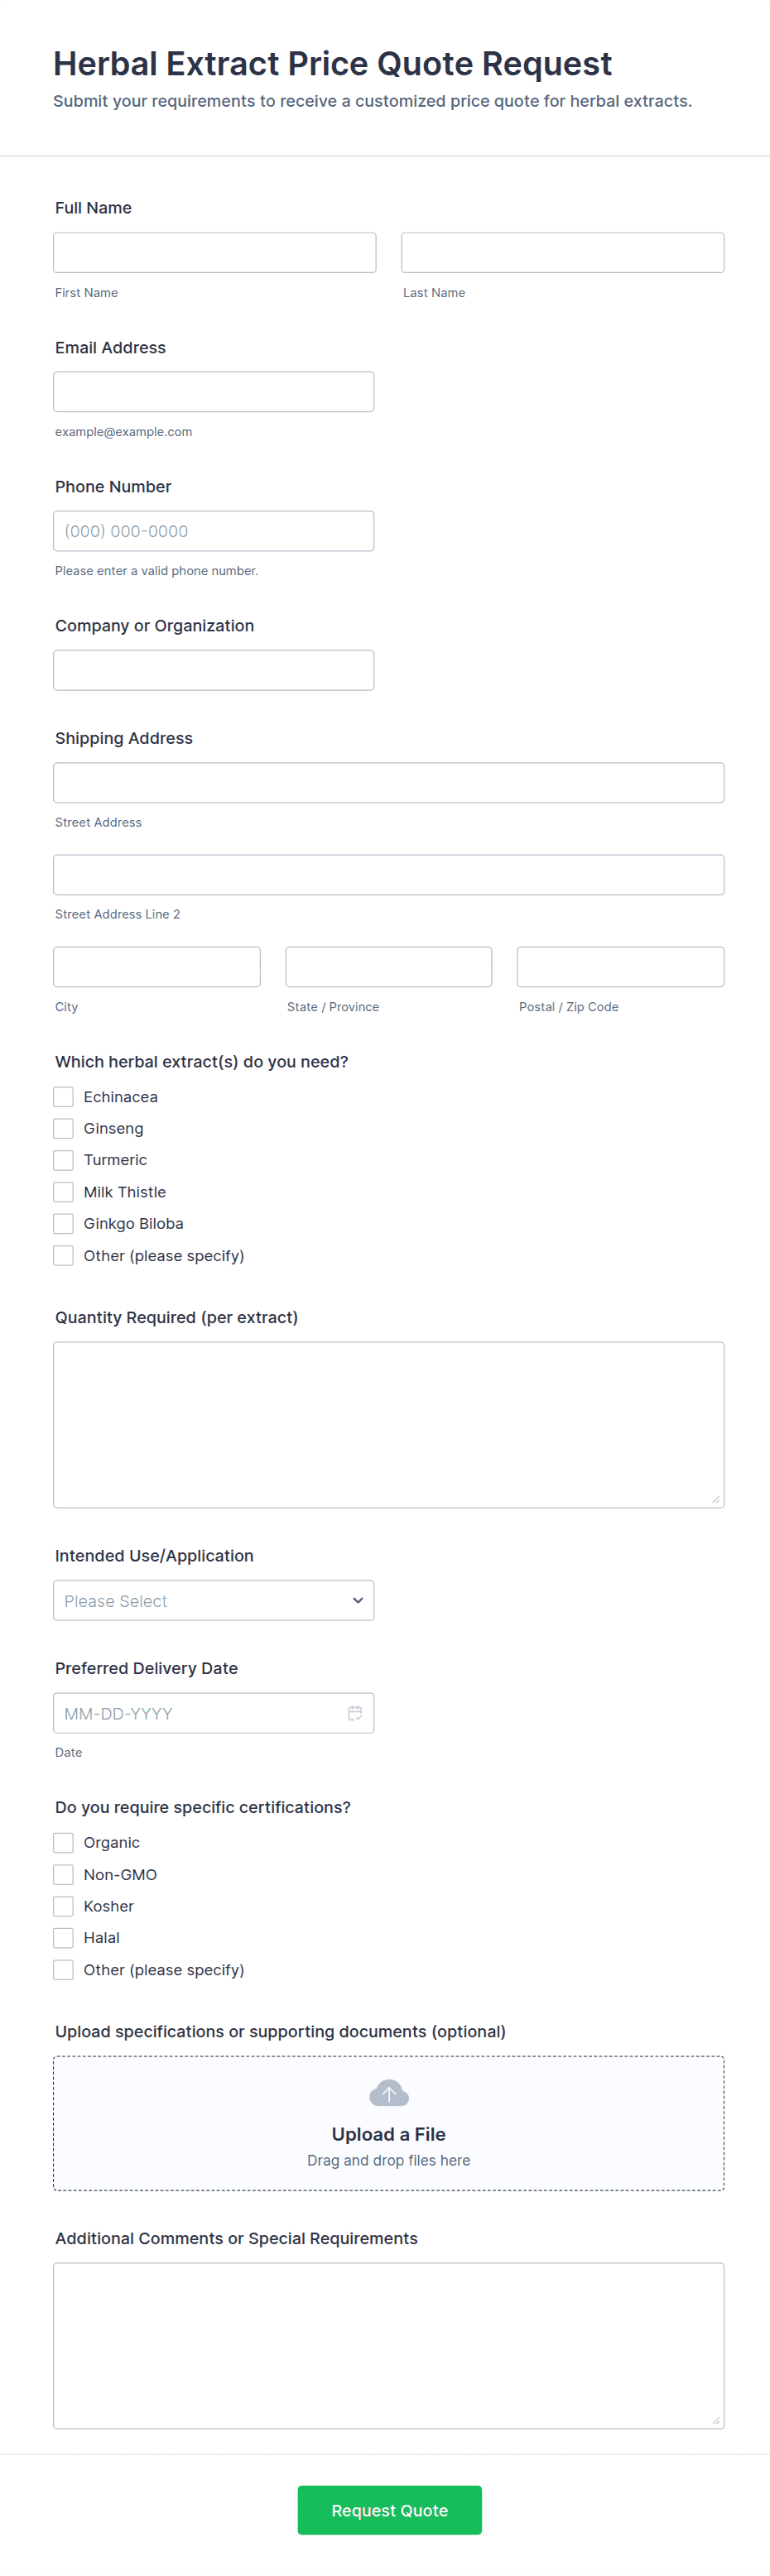Open the Intended Use/Application dropdown

pyautogui.click(x=214, y=1601)
